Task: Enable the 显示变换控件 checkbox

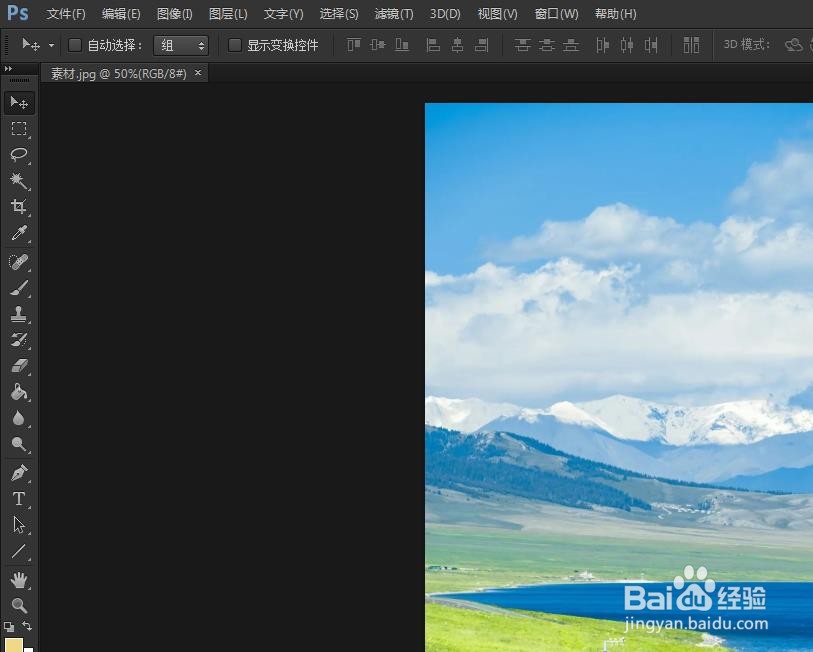Action: [x=235, y=45]
